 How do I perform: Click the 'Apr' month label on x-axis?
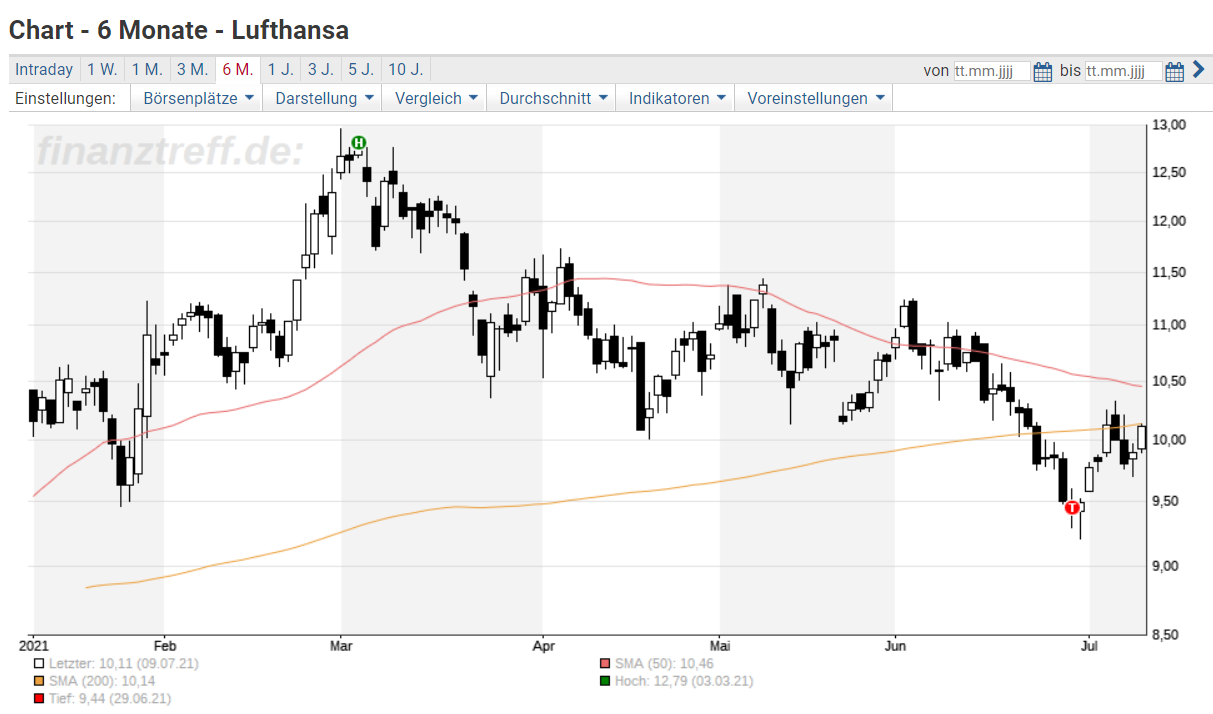click(x=543, y=646)
